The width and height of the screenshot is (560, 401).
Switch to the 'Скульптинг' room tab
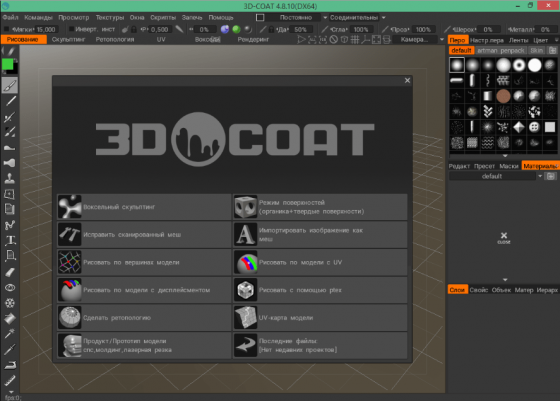[x=69, y=40]
